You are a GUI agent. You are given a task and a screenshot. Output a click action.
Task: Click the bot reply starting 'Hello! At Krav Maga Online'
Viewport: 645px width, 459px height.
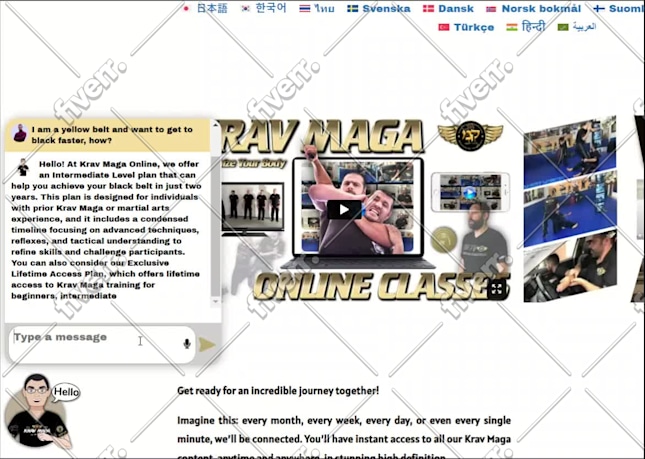pos(106,230)
